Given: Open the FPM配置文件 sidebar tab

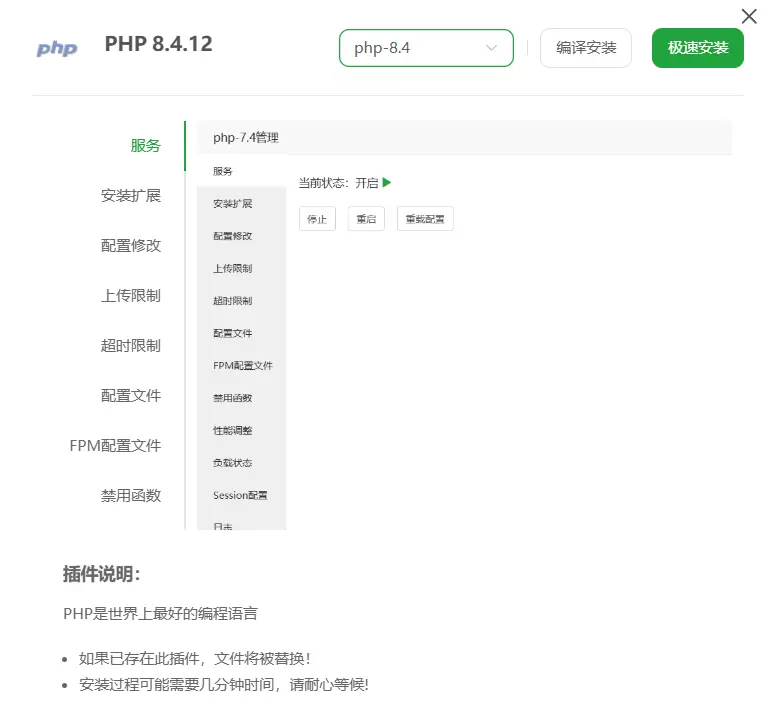Looking at the screenshot, I should (115, 445).
